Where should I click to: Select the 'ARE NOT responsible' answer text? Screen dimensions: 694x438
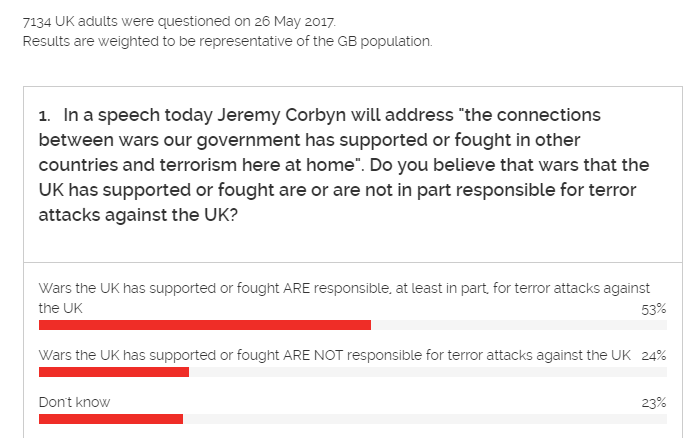334,355
